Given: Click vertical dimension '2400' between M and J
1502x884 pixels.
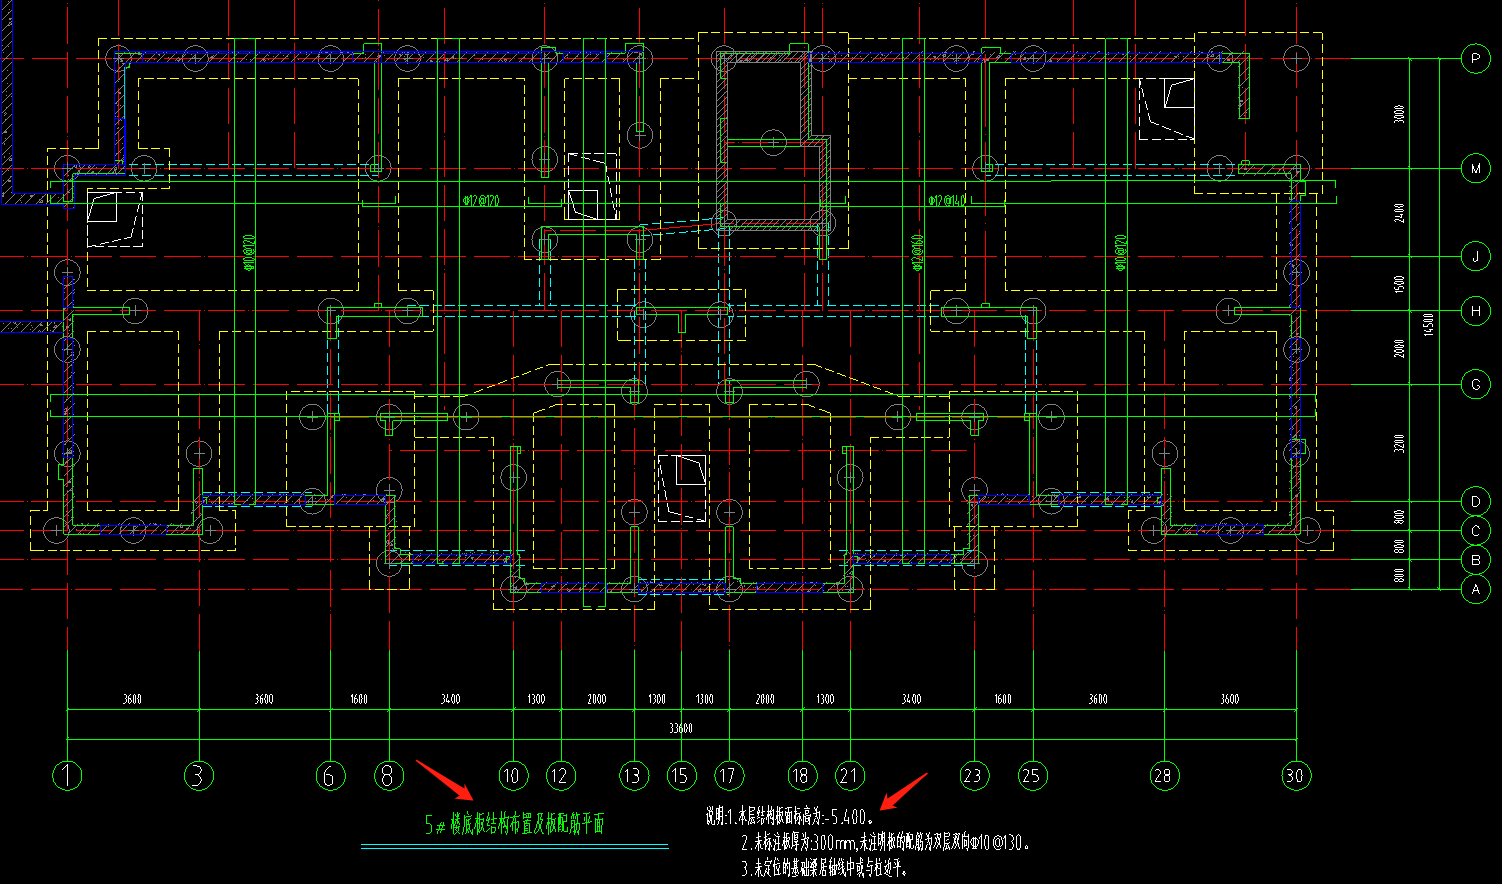Looking at the screenshot, I should click(x=1399, y=213).
